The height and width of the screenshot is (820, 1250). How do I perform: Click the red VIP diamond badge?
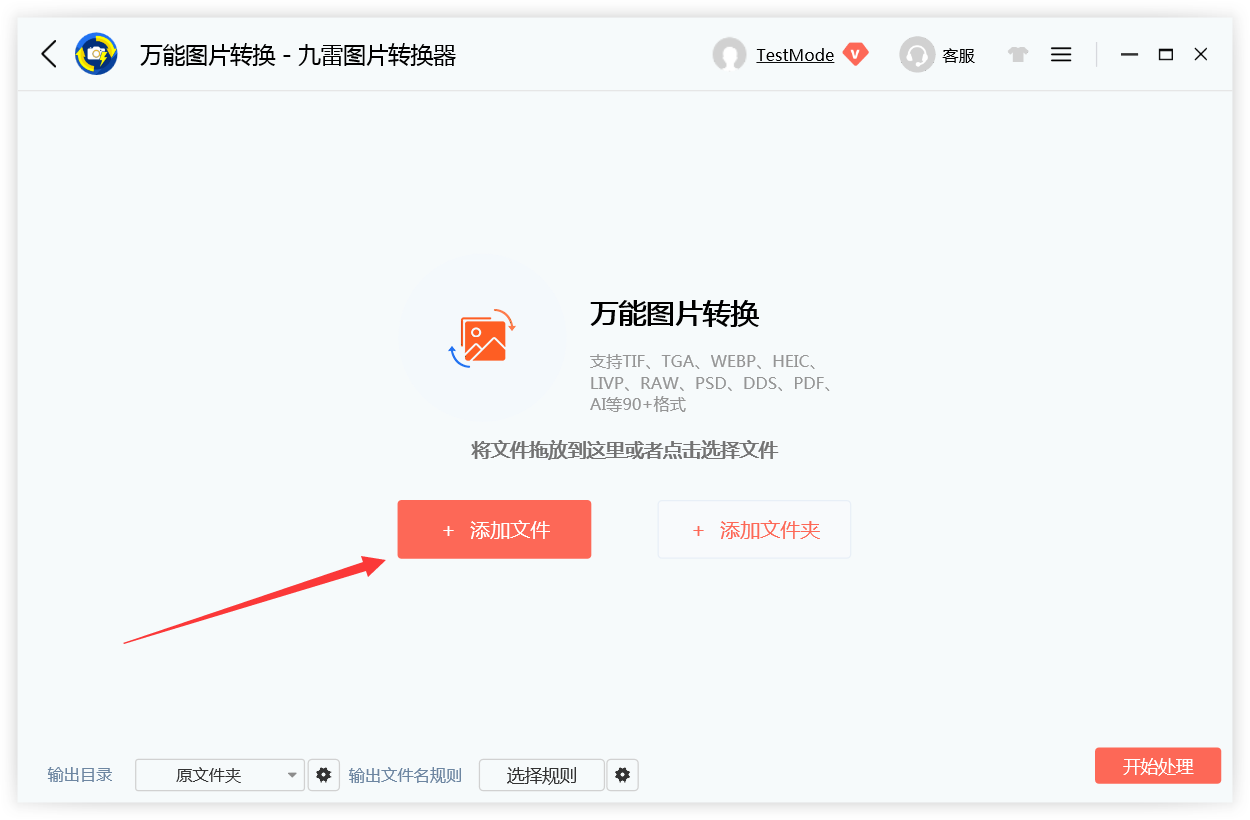tap(855, 54)
